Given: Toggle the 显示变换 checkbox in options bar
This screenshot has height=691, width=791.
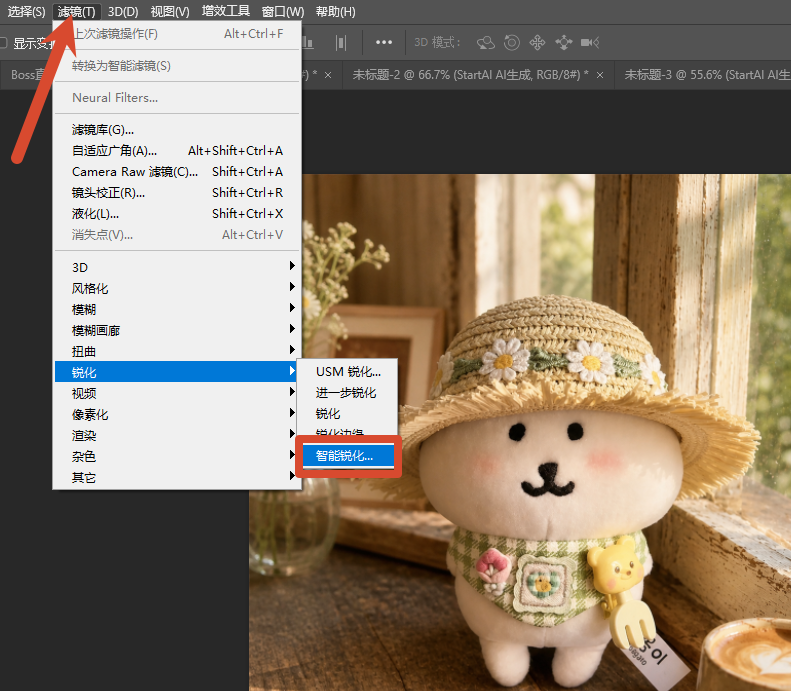Looking at the screenshot, I should pos(3,43).
